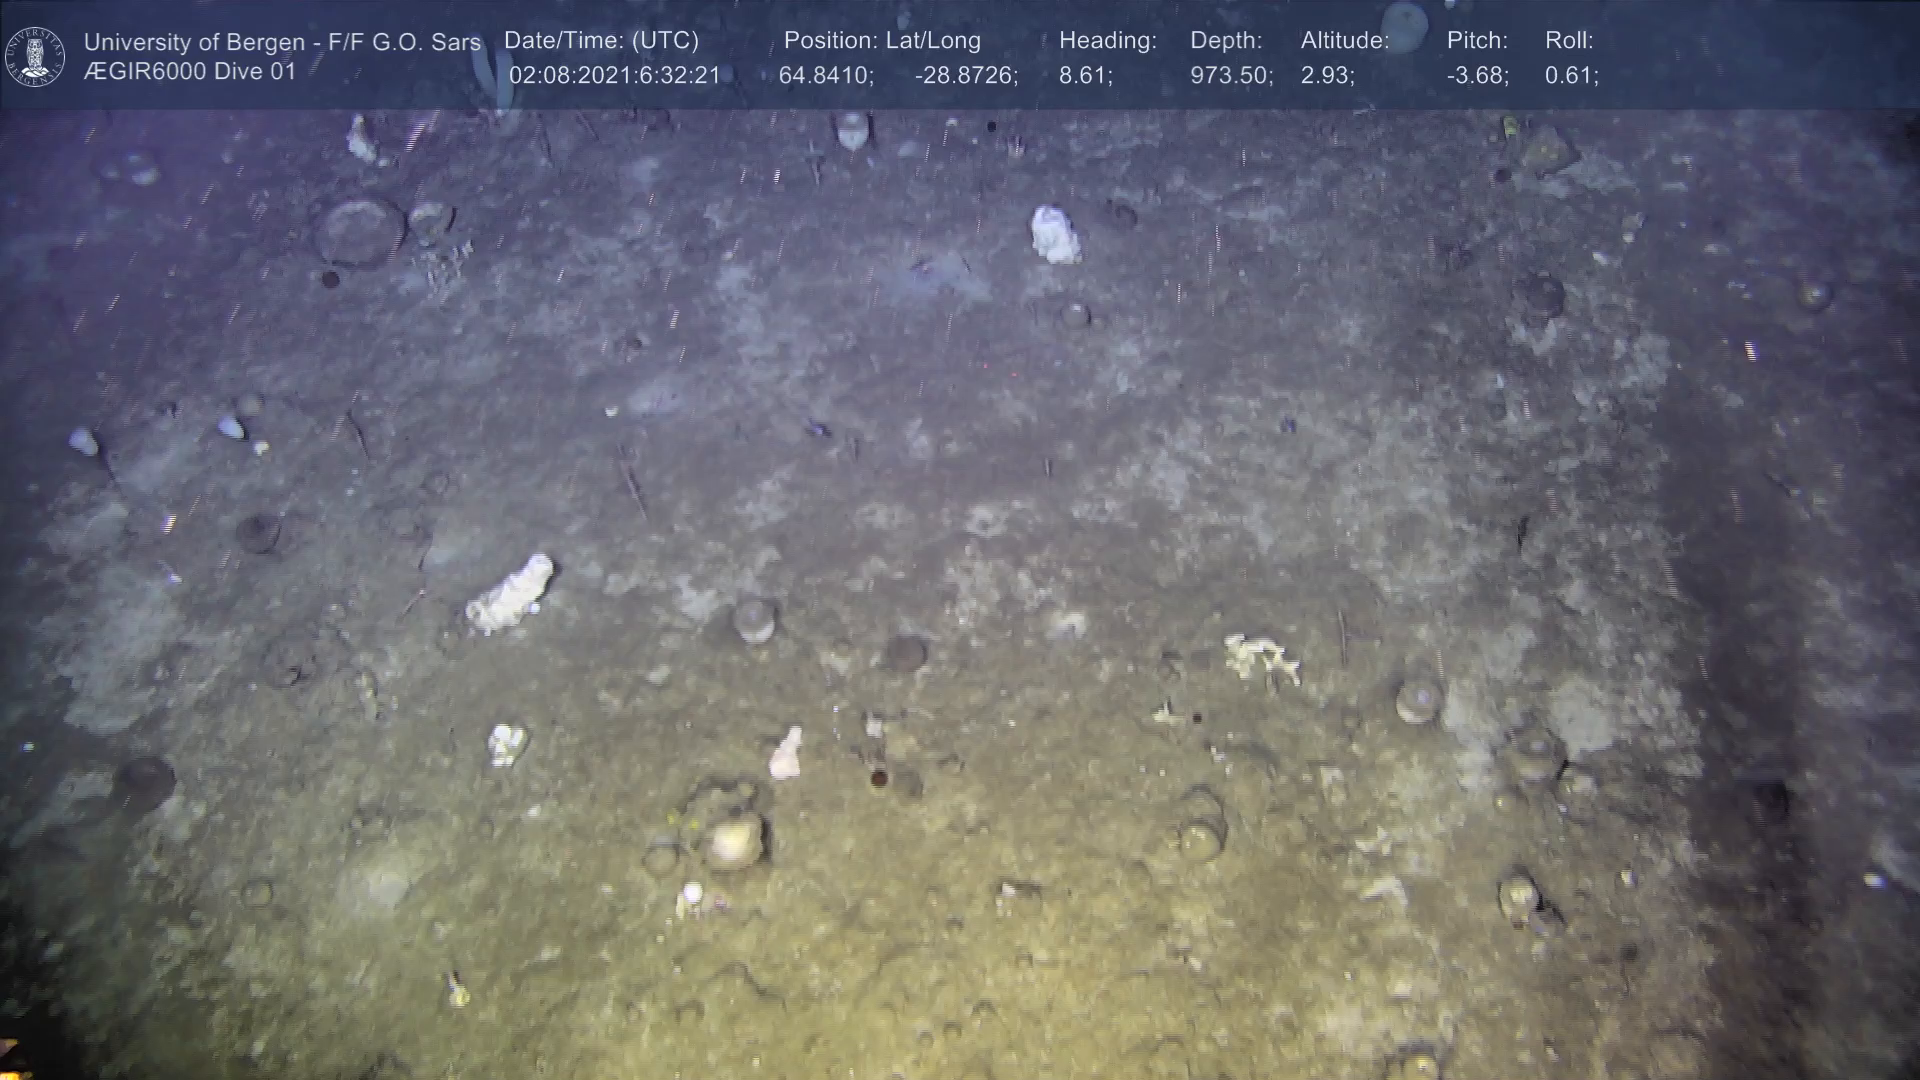Click the timestamp 02:08:2021:6:32:21
Screen dimensions: 1920x1080
[x=614, y=76]
